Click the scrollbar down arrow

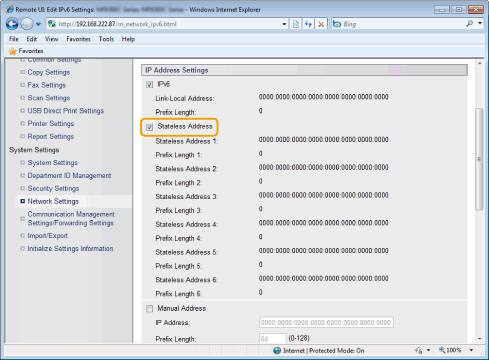click(x=479, y=339)
